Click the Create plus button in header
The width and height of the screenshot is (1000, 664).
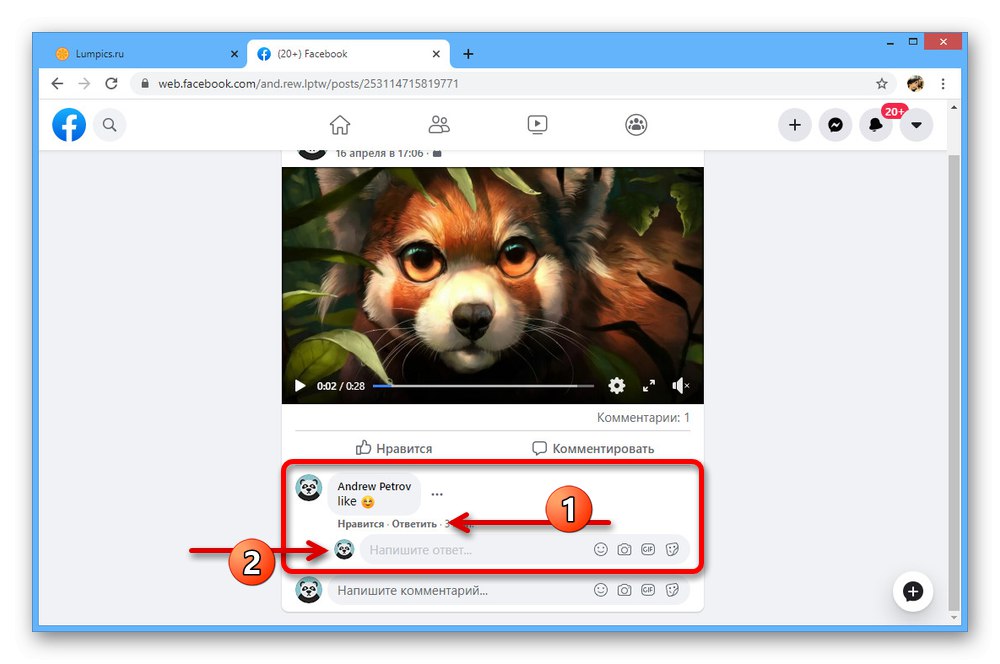795,124
